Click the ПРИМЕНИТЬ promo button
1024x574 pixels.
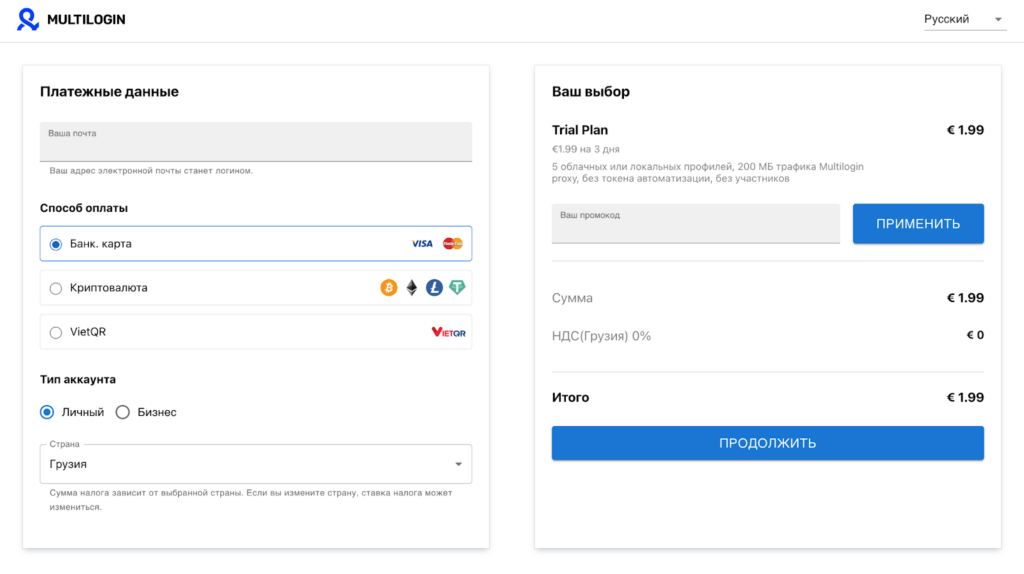click(918, 224)
